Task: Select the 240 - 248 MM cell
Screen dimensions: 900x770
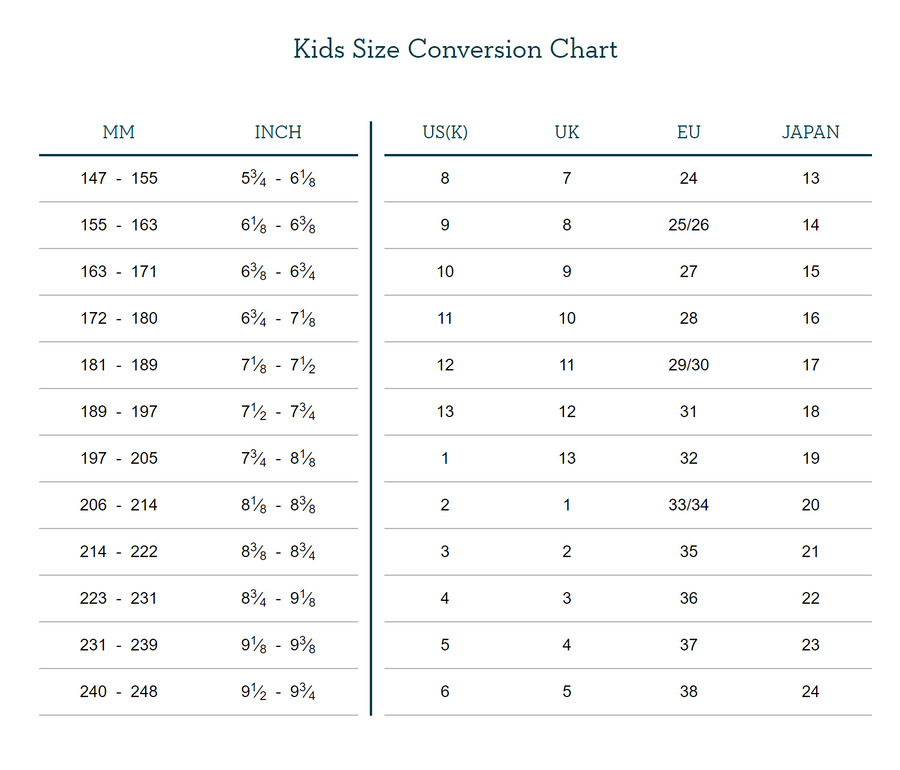Action: pyautogui.click(x=119, y=692)
